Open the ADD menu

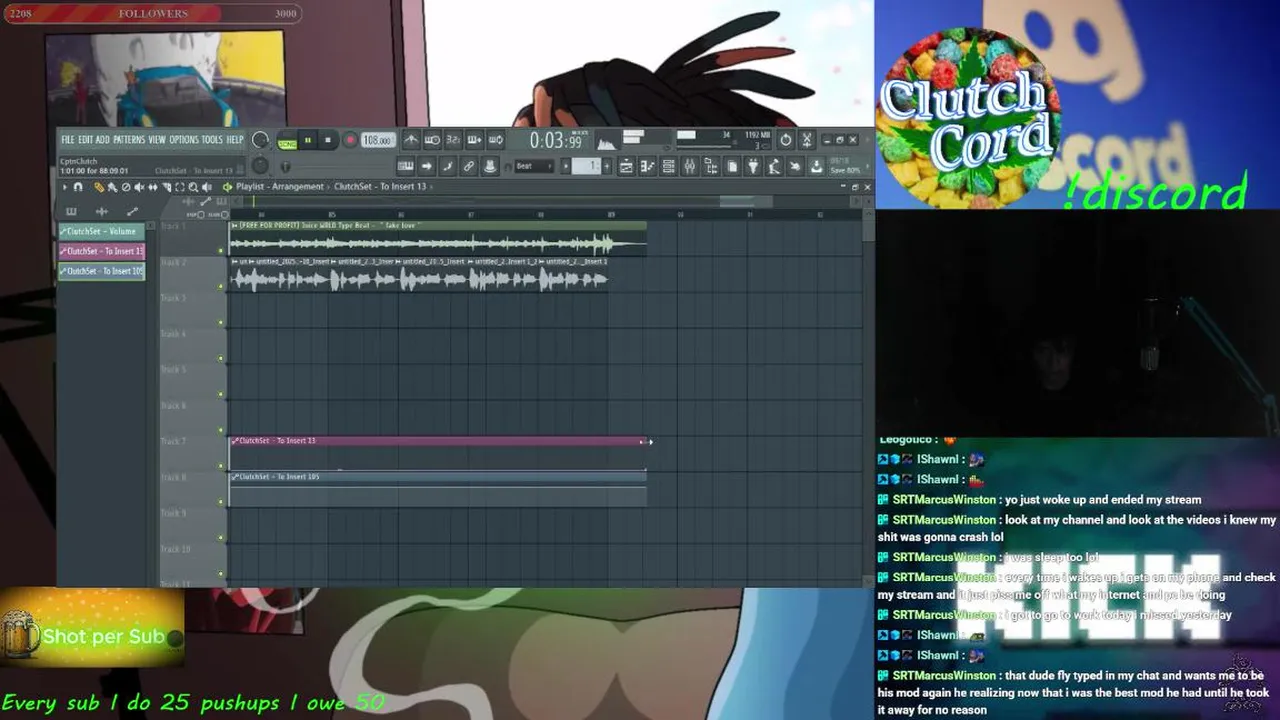point(102,140)
